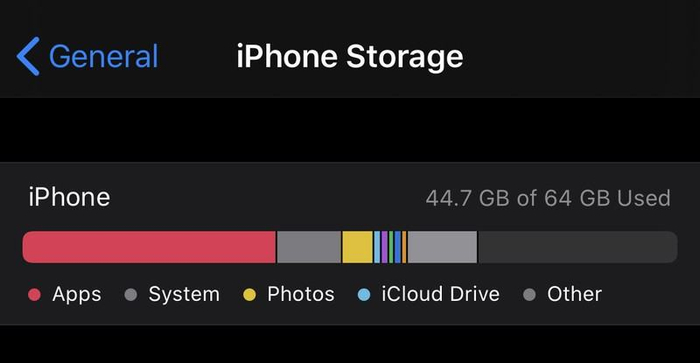Screen dimensions: 700x363
Task: Select the light gray Other bar segment
Action: [442, 247]
